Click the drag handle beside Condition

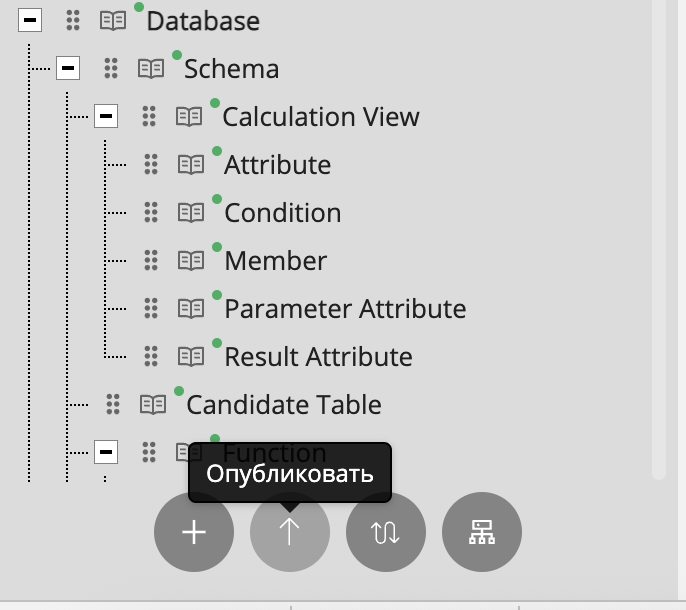pyautogui.click(x=151, y=213)
